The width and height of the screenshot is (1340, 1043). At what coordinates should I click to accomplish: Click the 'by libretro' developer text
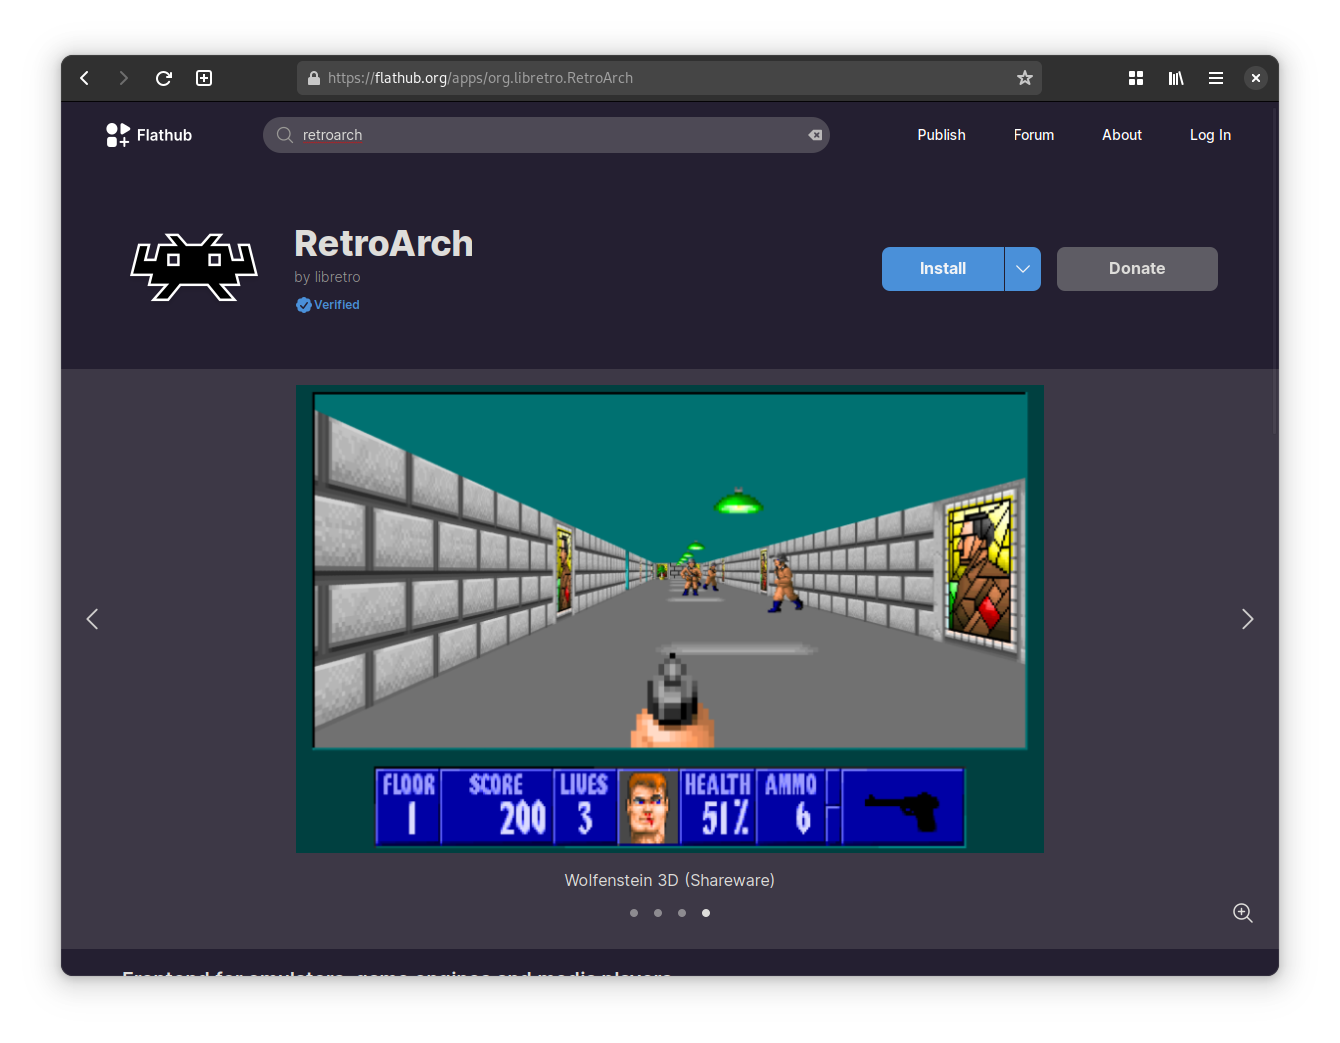[x=327, y=277]
